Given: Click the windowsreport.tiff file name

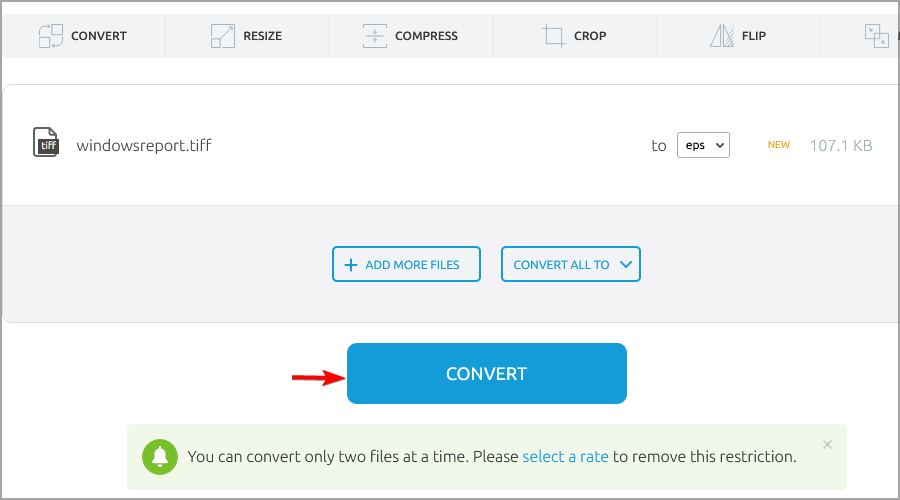Looking at the screenshot, I should [144, 145].
